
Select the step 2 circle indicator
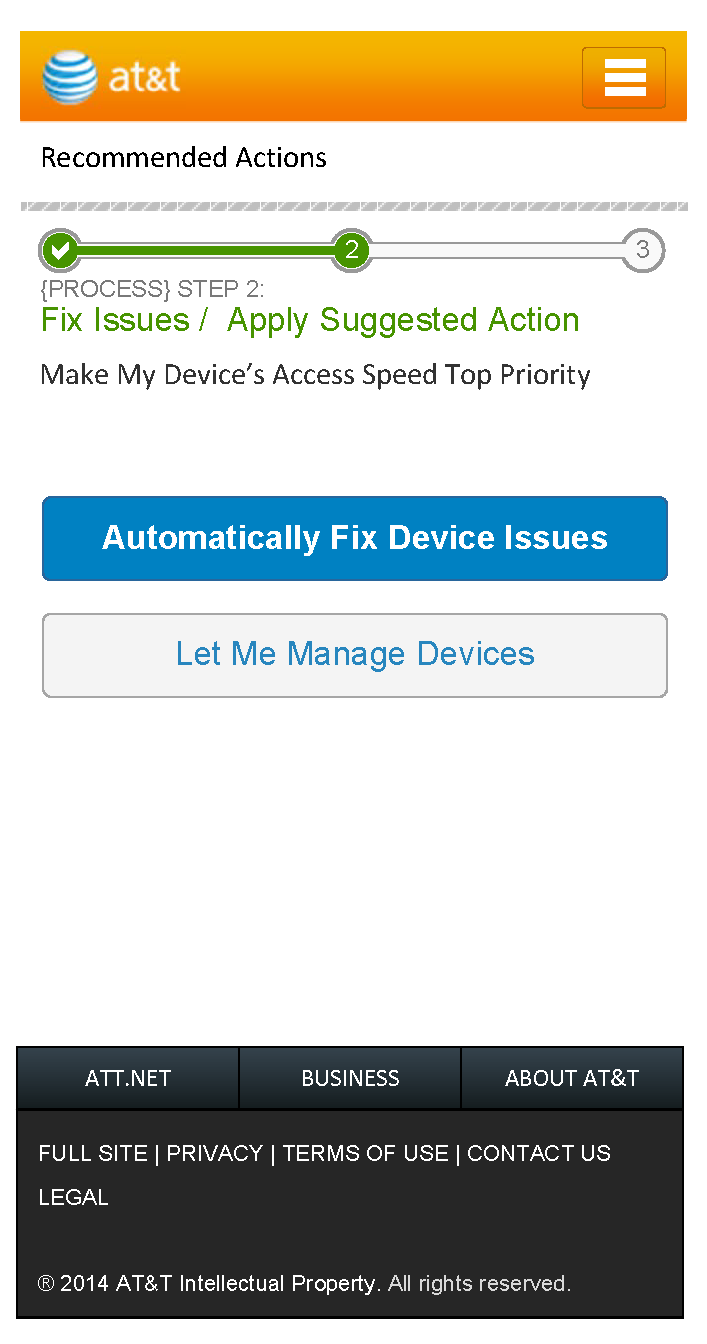[351, 250]
